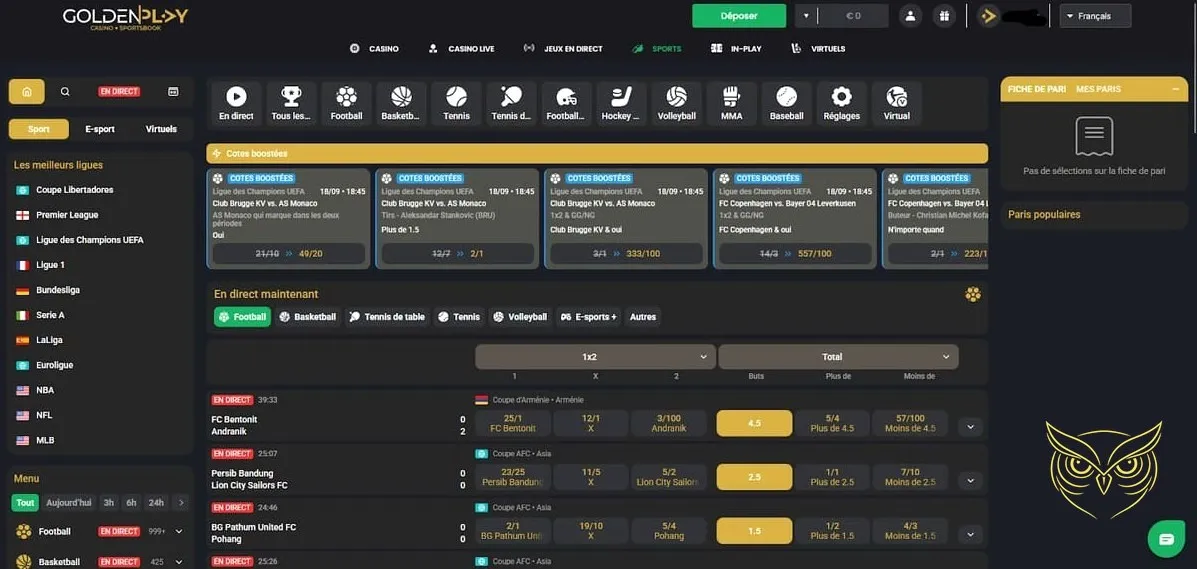Open the MES PARIS tab
Screen dimensions: 1197x569
[x=1098, y=89]
